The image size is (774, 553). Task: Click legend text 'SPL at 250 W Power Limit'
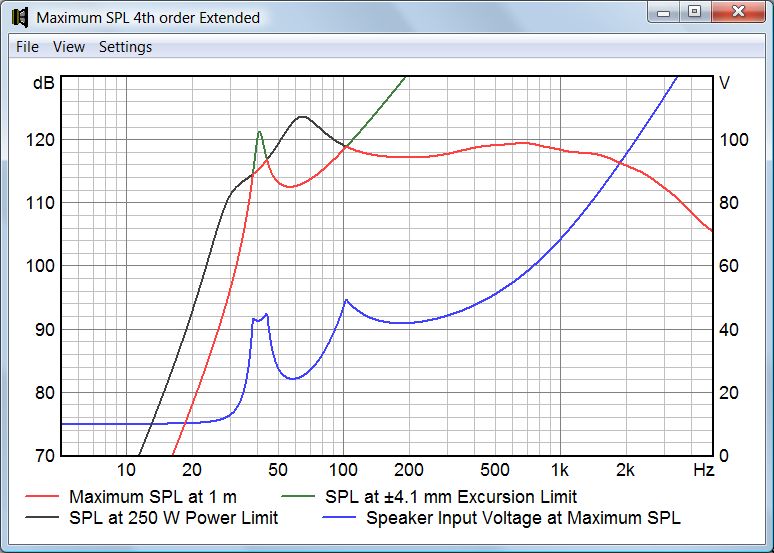click(174, 517)
